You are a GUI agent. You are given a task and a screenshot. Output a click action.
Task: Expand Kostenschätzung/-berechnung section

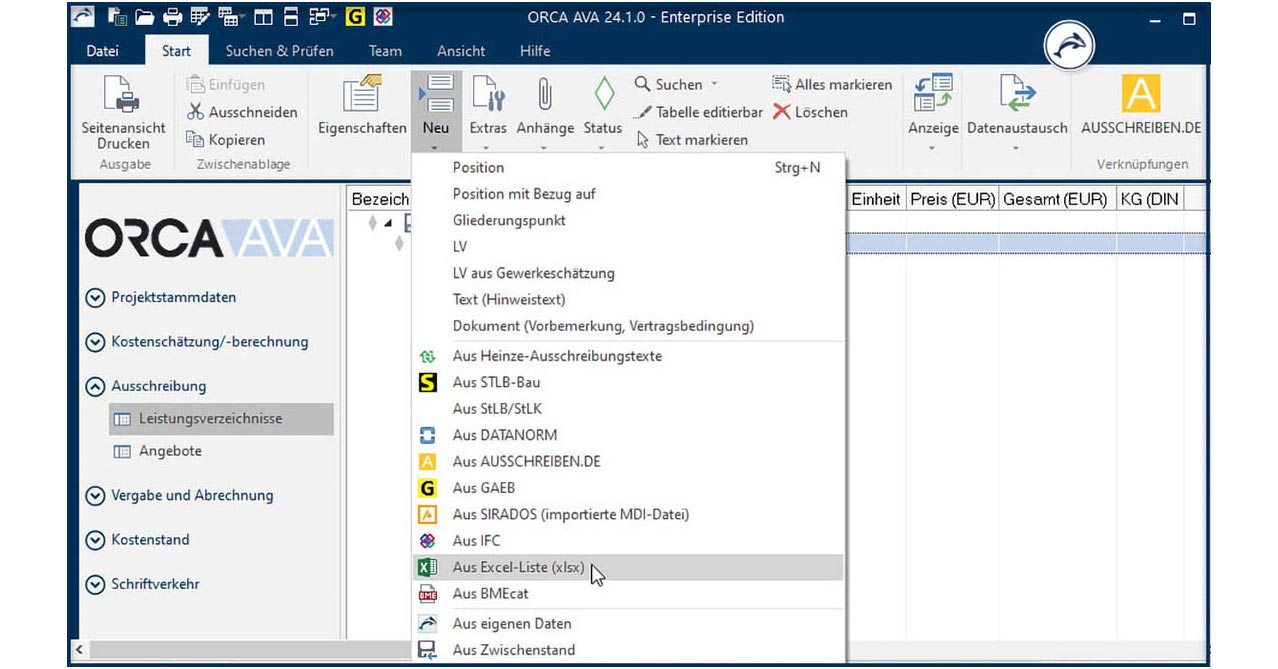pyautogui.click(x=95, y=342)
